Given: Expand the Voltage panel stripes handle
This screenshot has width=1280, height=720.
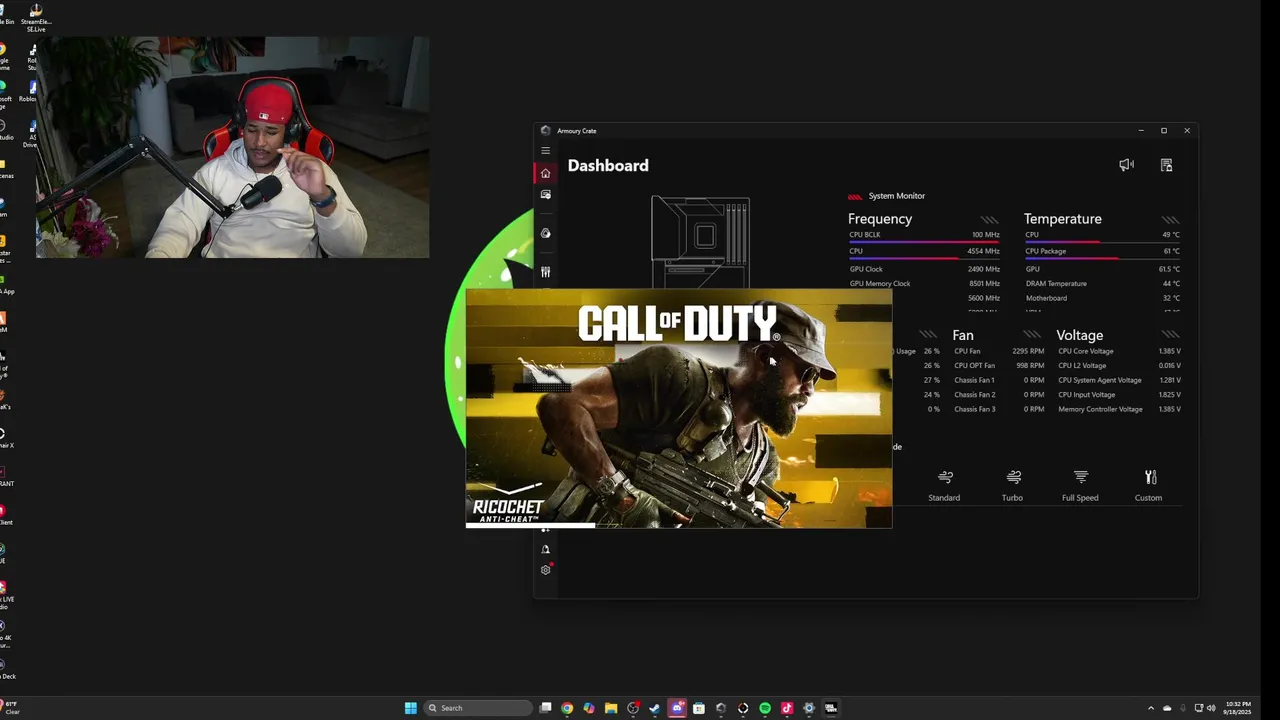Looking at the screenshot, I should pos(1170,335).
